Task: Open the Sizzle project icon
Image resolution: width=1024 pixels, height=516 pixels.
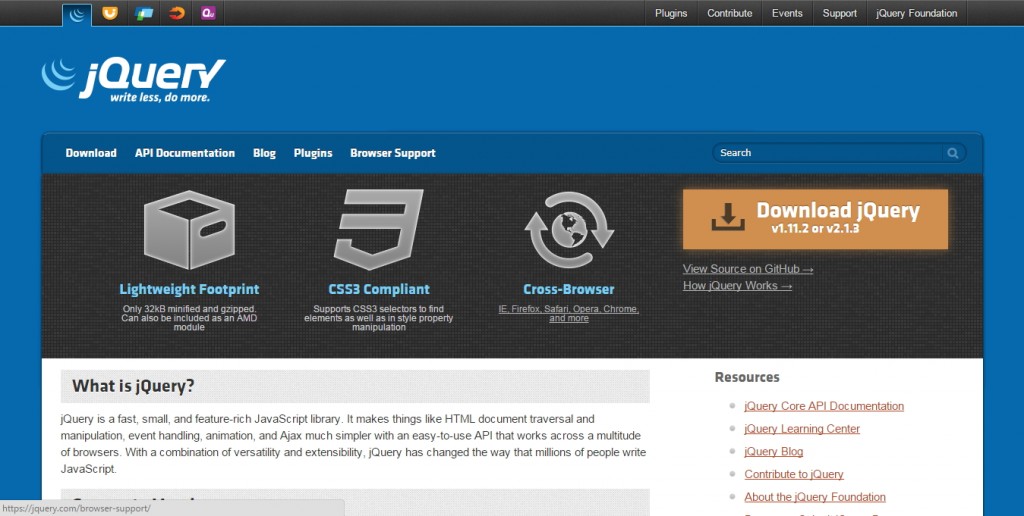Action: (x=176, y=13)
